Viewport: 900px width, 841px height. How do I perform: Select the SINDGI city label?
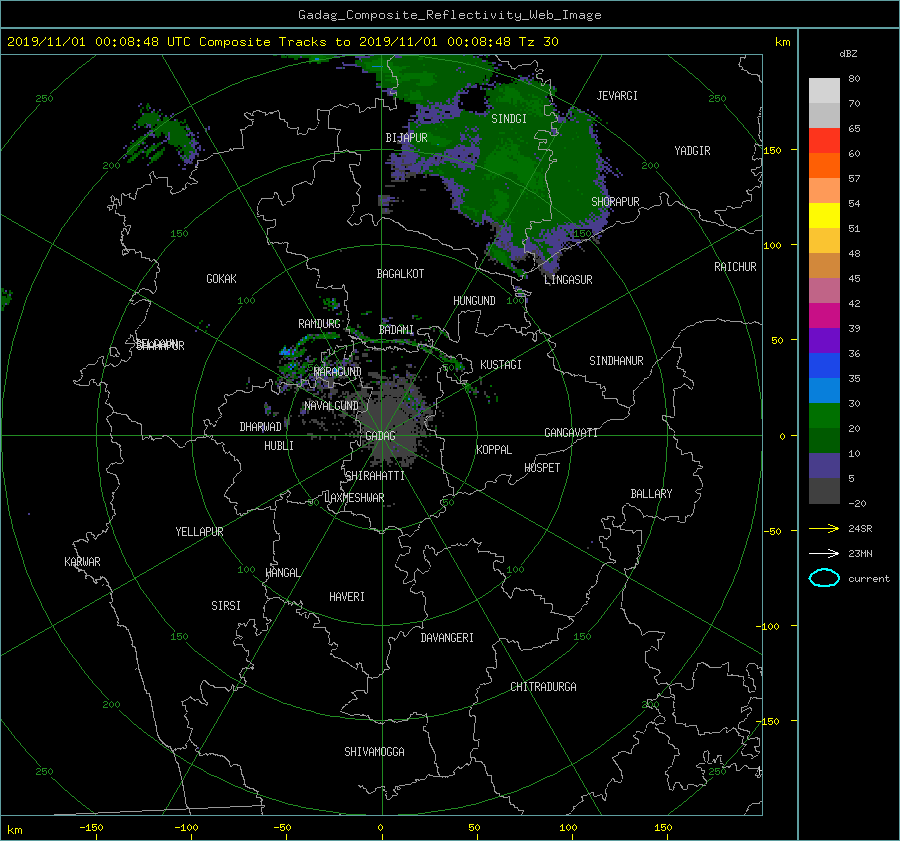pos(509,119)
